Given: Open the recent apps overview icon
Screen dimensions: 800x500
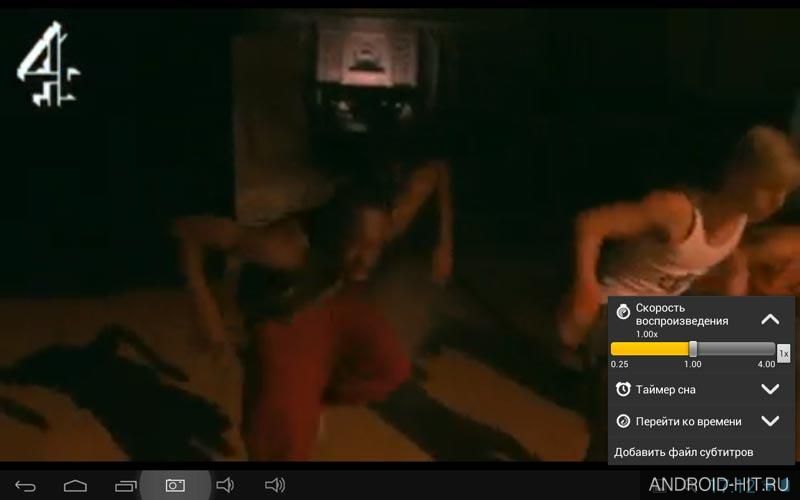Looking at the screenshot, I should point(126,486).
